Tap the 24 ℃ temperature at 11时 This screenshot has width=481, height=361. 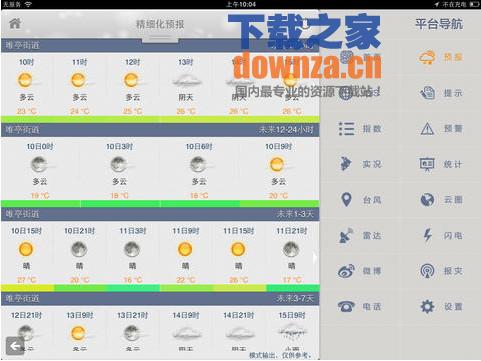tap(80, 111)
